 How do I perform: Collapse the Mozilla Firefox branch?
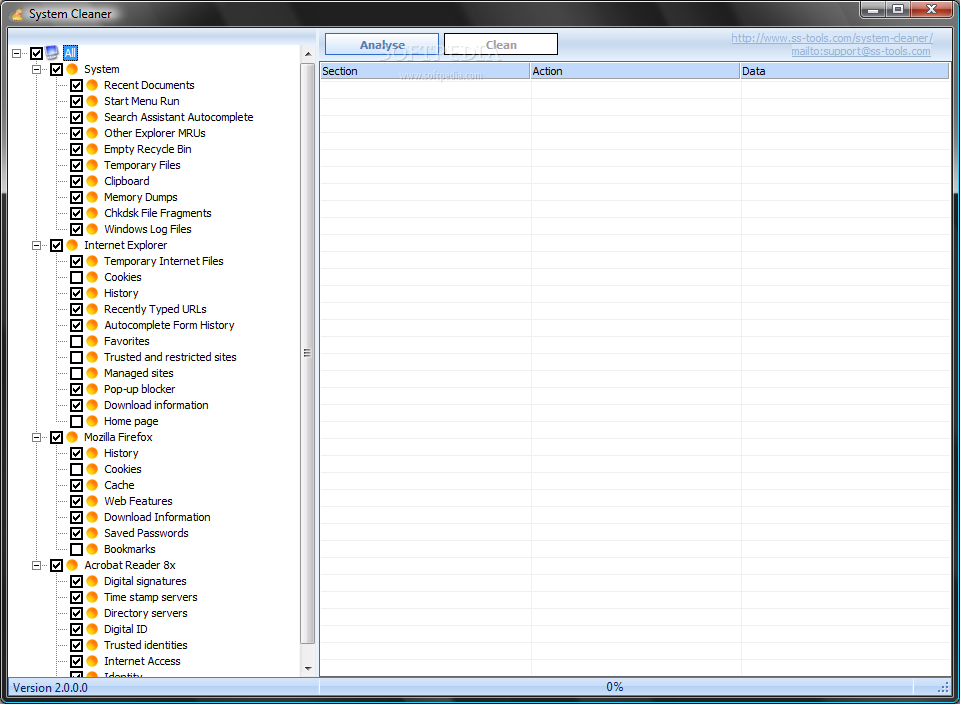tap(37, 438)
